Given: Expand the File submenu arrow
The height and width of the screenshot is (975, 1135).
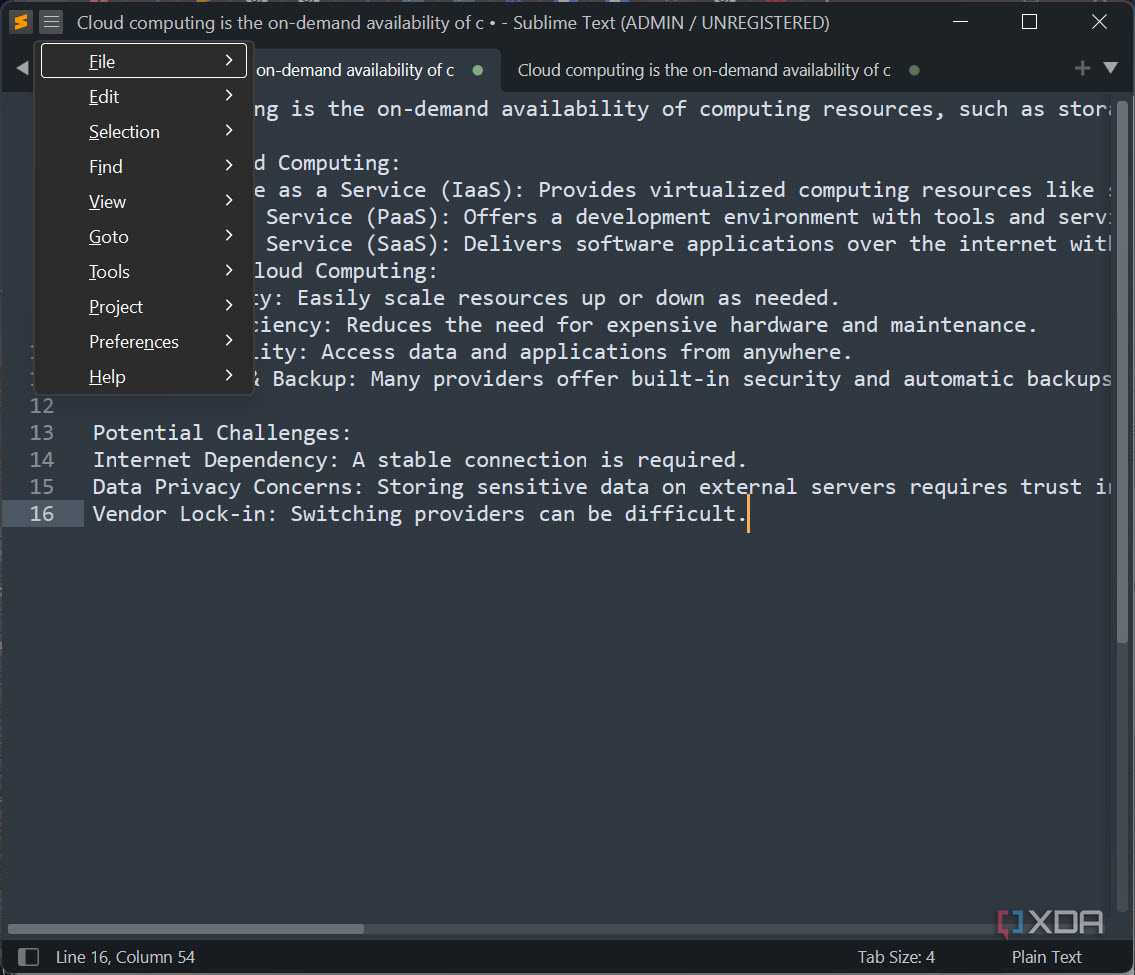Looking at the screenshot, I should (x=229, y=60).
